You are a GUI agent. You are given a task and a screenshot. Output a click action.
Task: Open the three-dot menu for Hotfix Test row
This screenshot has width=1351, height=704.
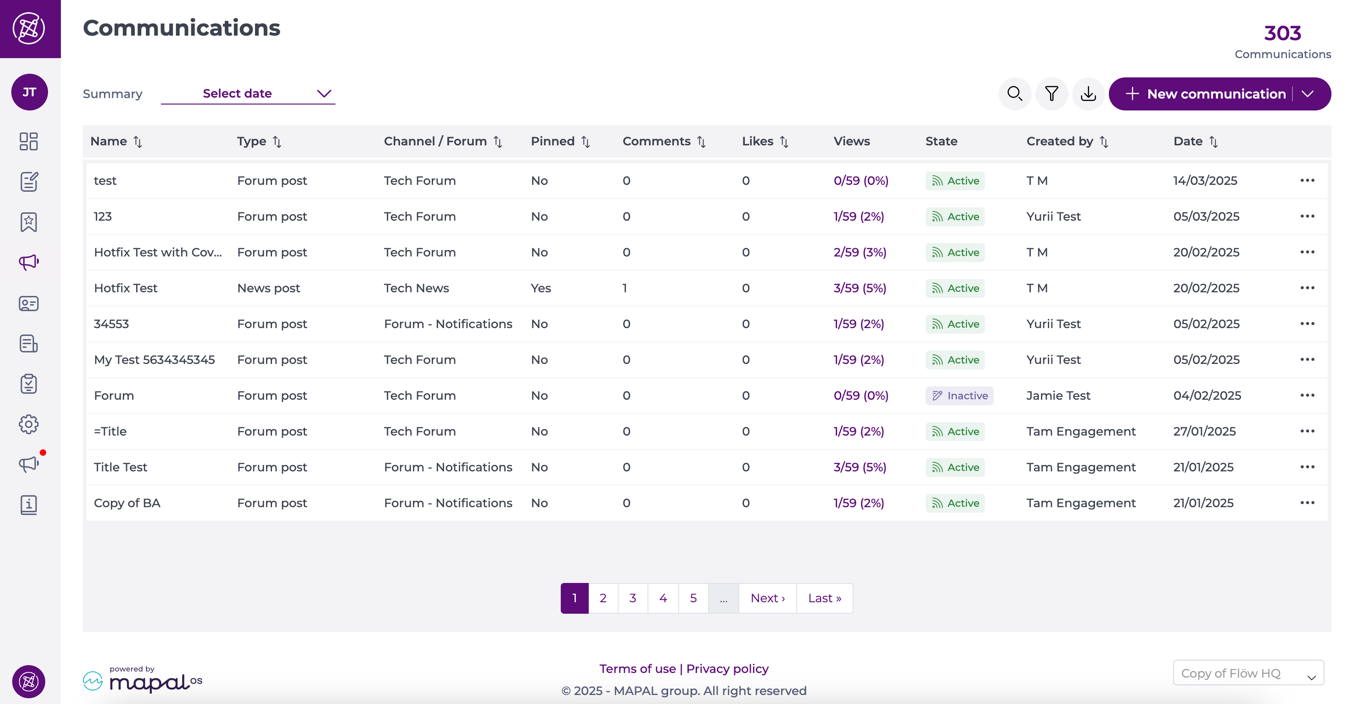point(1307,288)
